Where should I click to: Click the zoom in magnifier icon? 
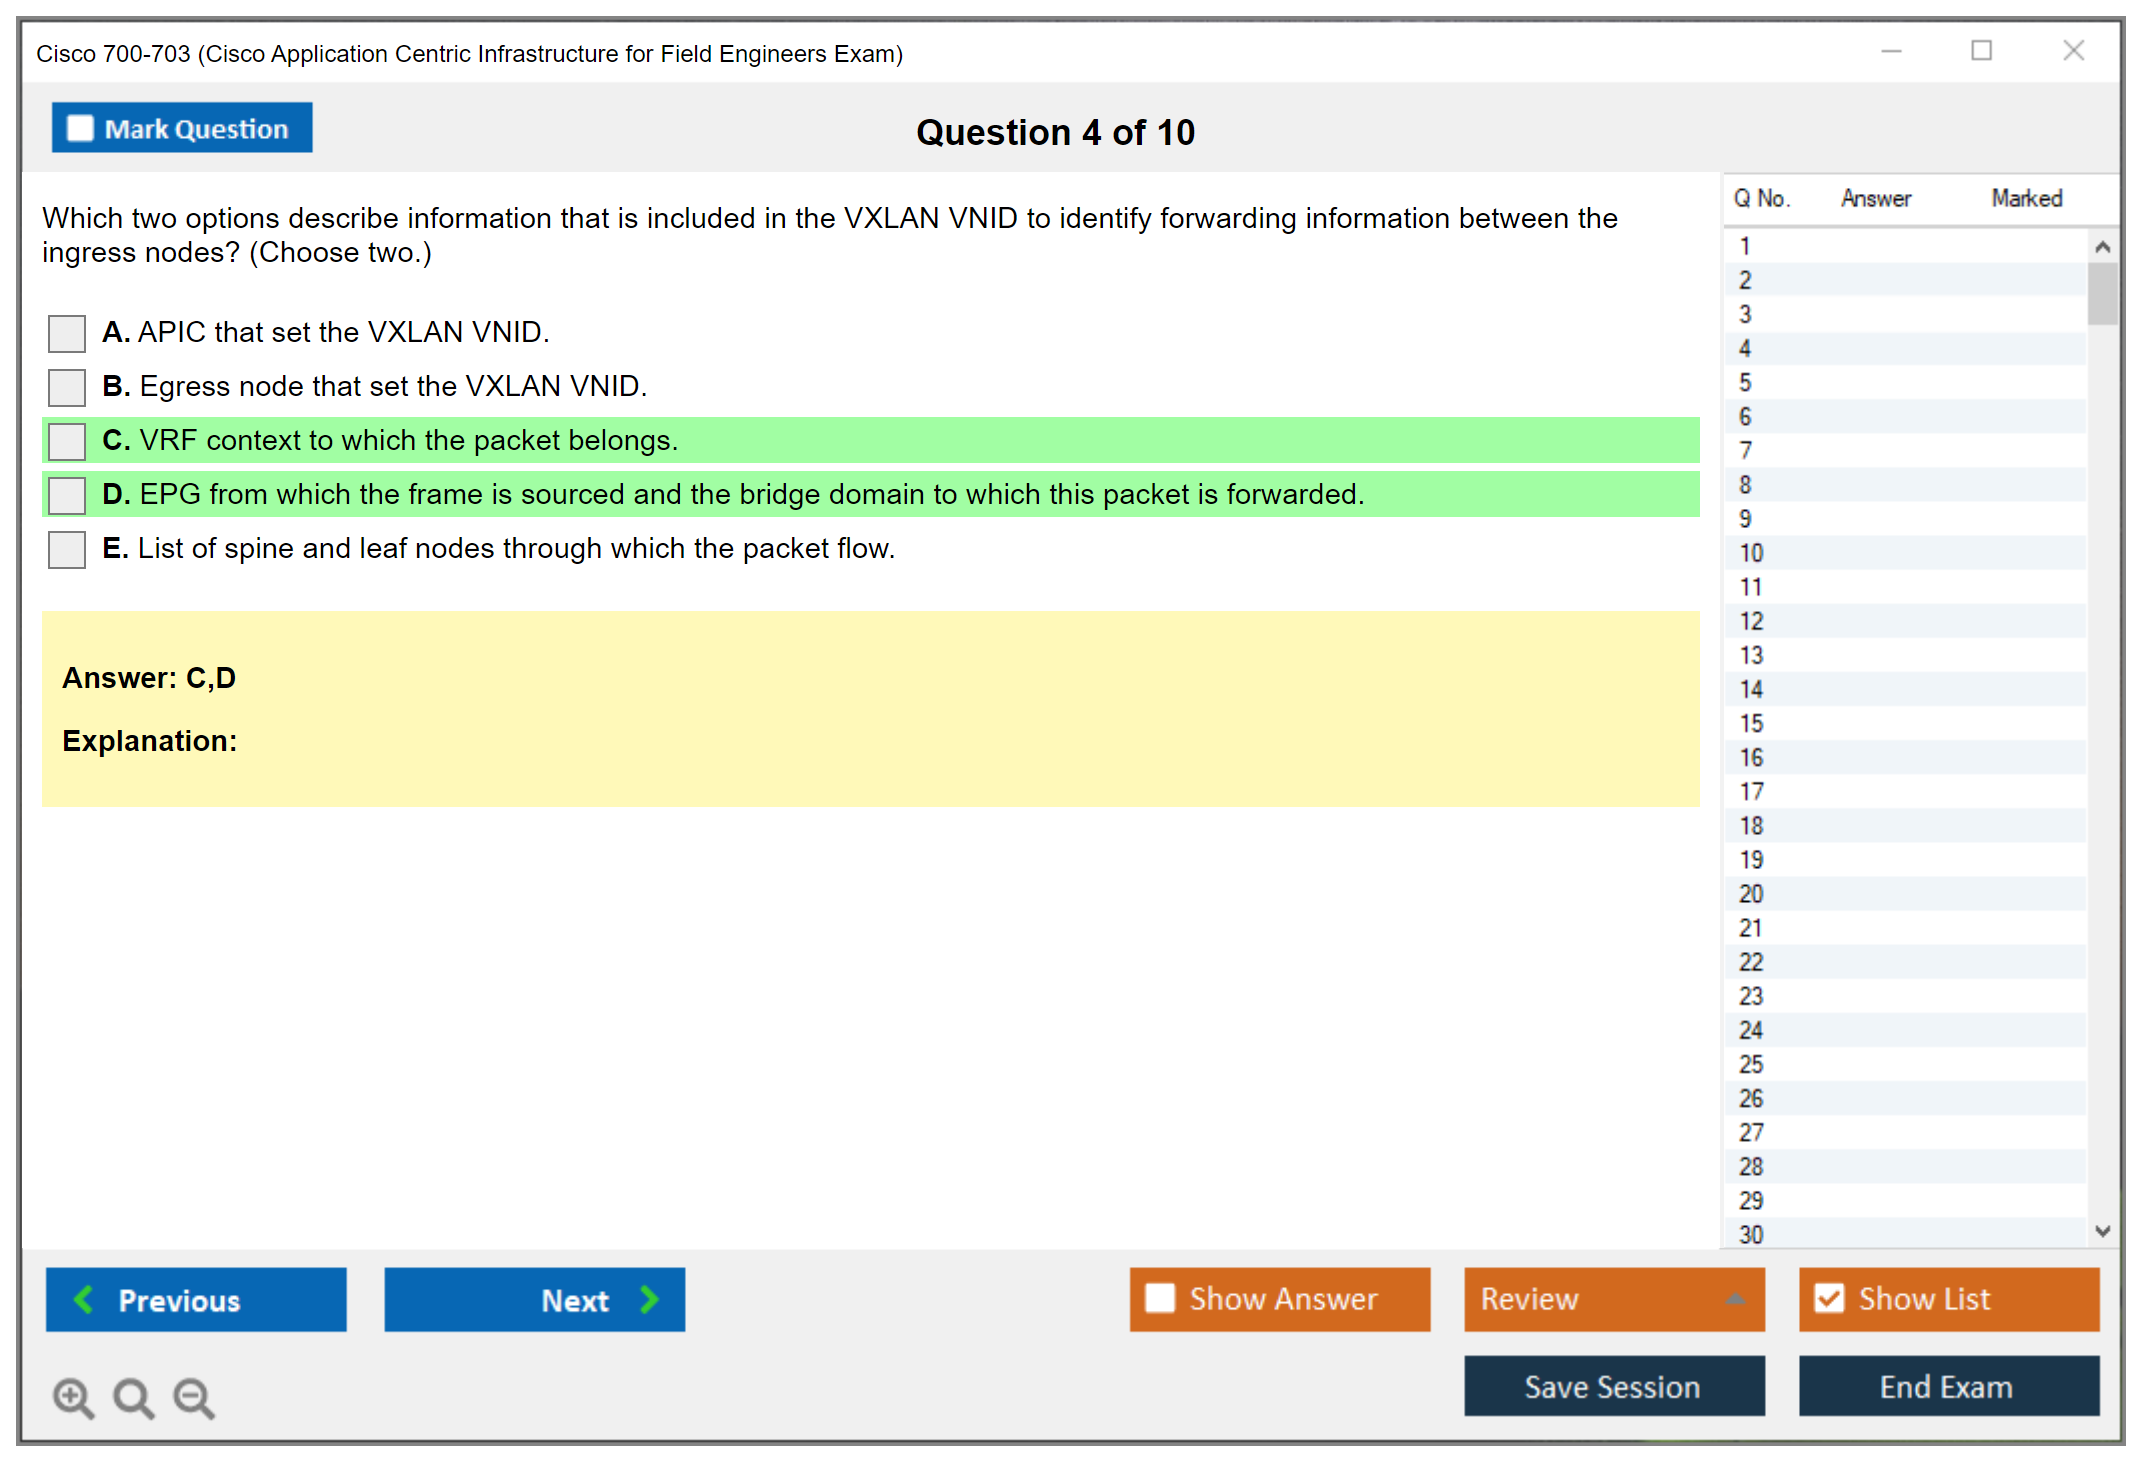coord(73,1397)
